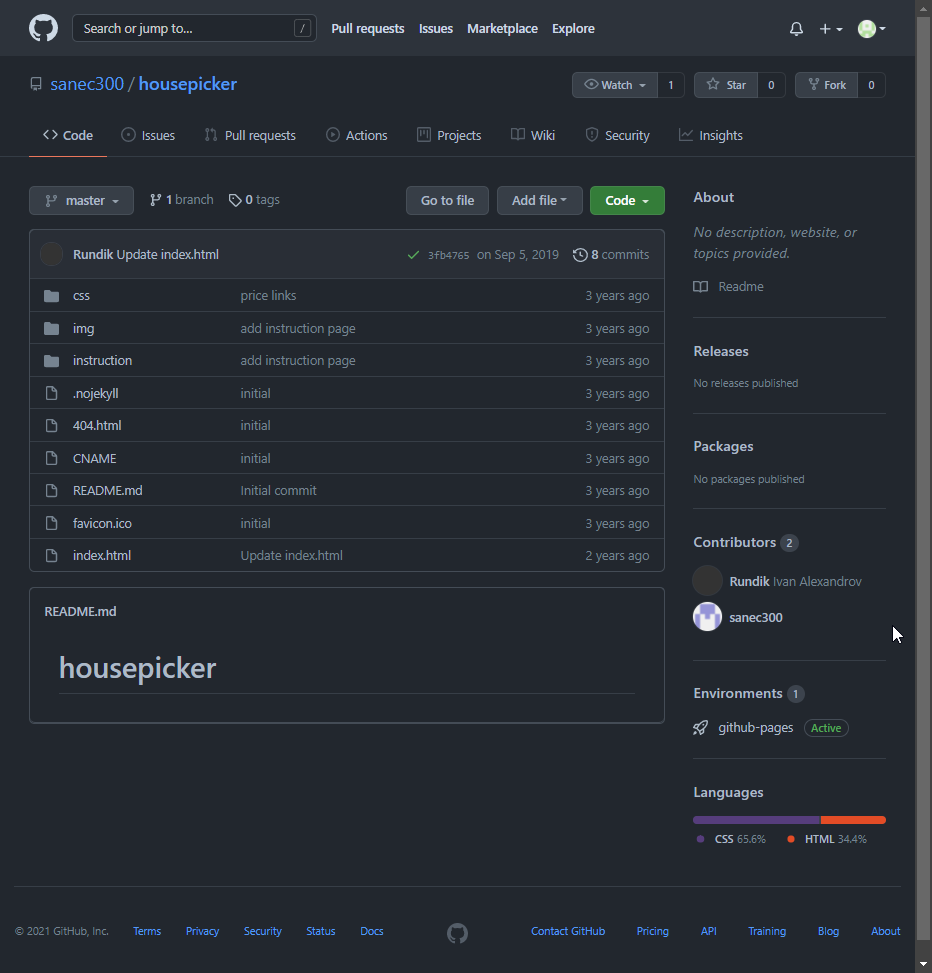
Task: Open the Initial commit message link
Action: point(279,490)
